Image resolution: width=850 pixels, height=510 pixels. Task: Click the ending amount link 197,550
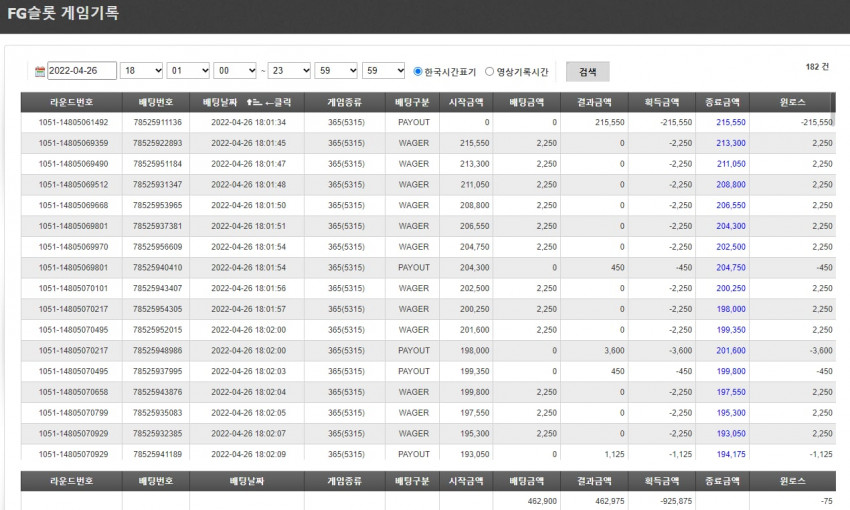point(731,392)
